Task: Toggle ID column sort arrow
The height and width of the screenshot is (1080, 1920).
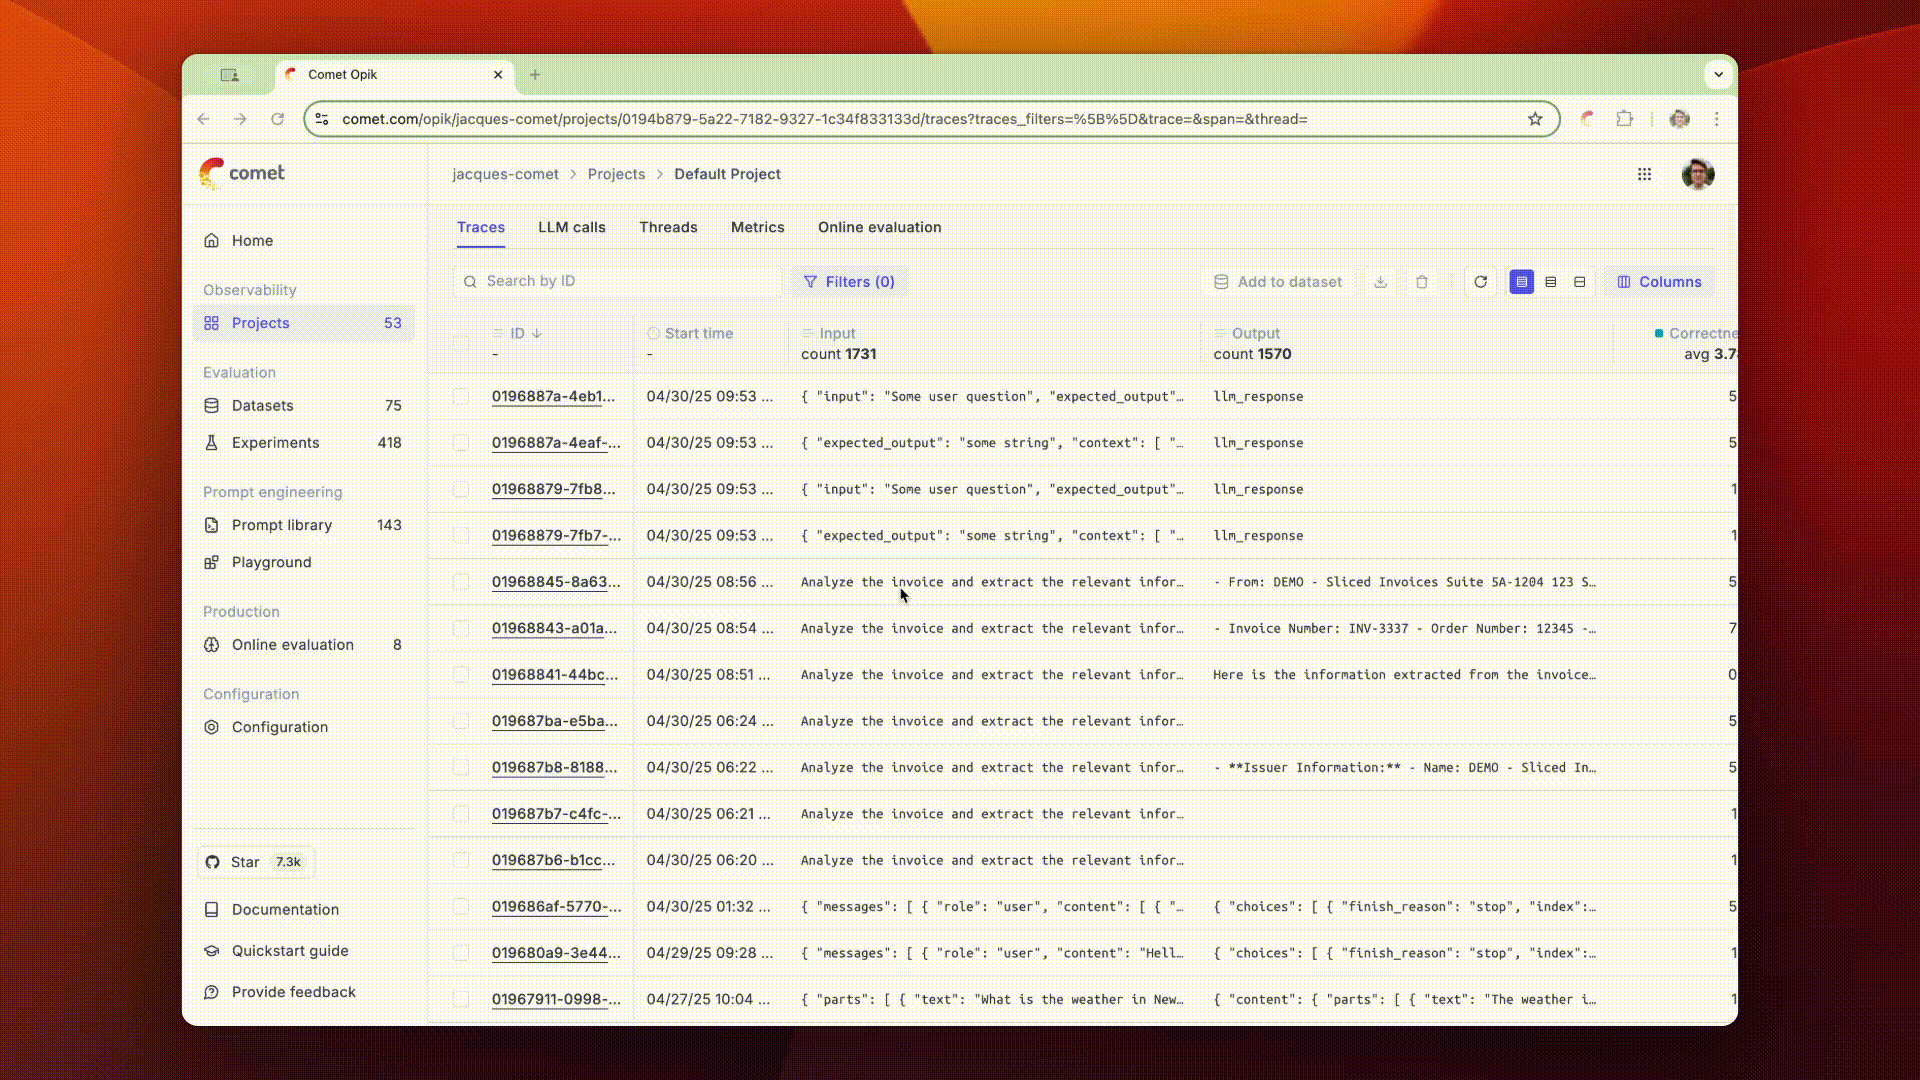Action: [x=537, y=333]
